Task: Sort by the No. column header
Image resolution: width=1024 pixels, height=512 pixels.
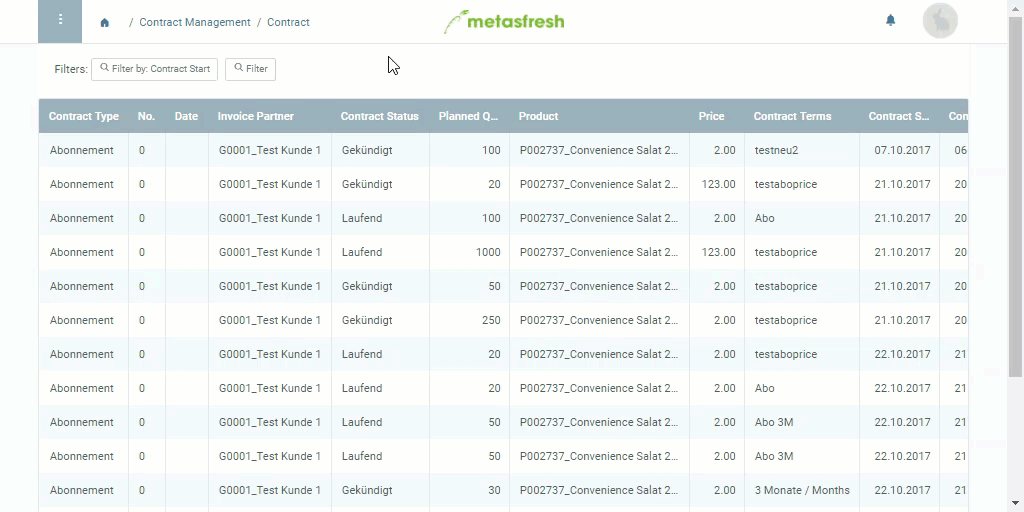Action: click(146, 116)
